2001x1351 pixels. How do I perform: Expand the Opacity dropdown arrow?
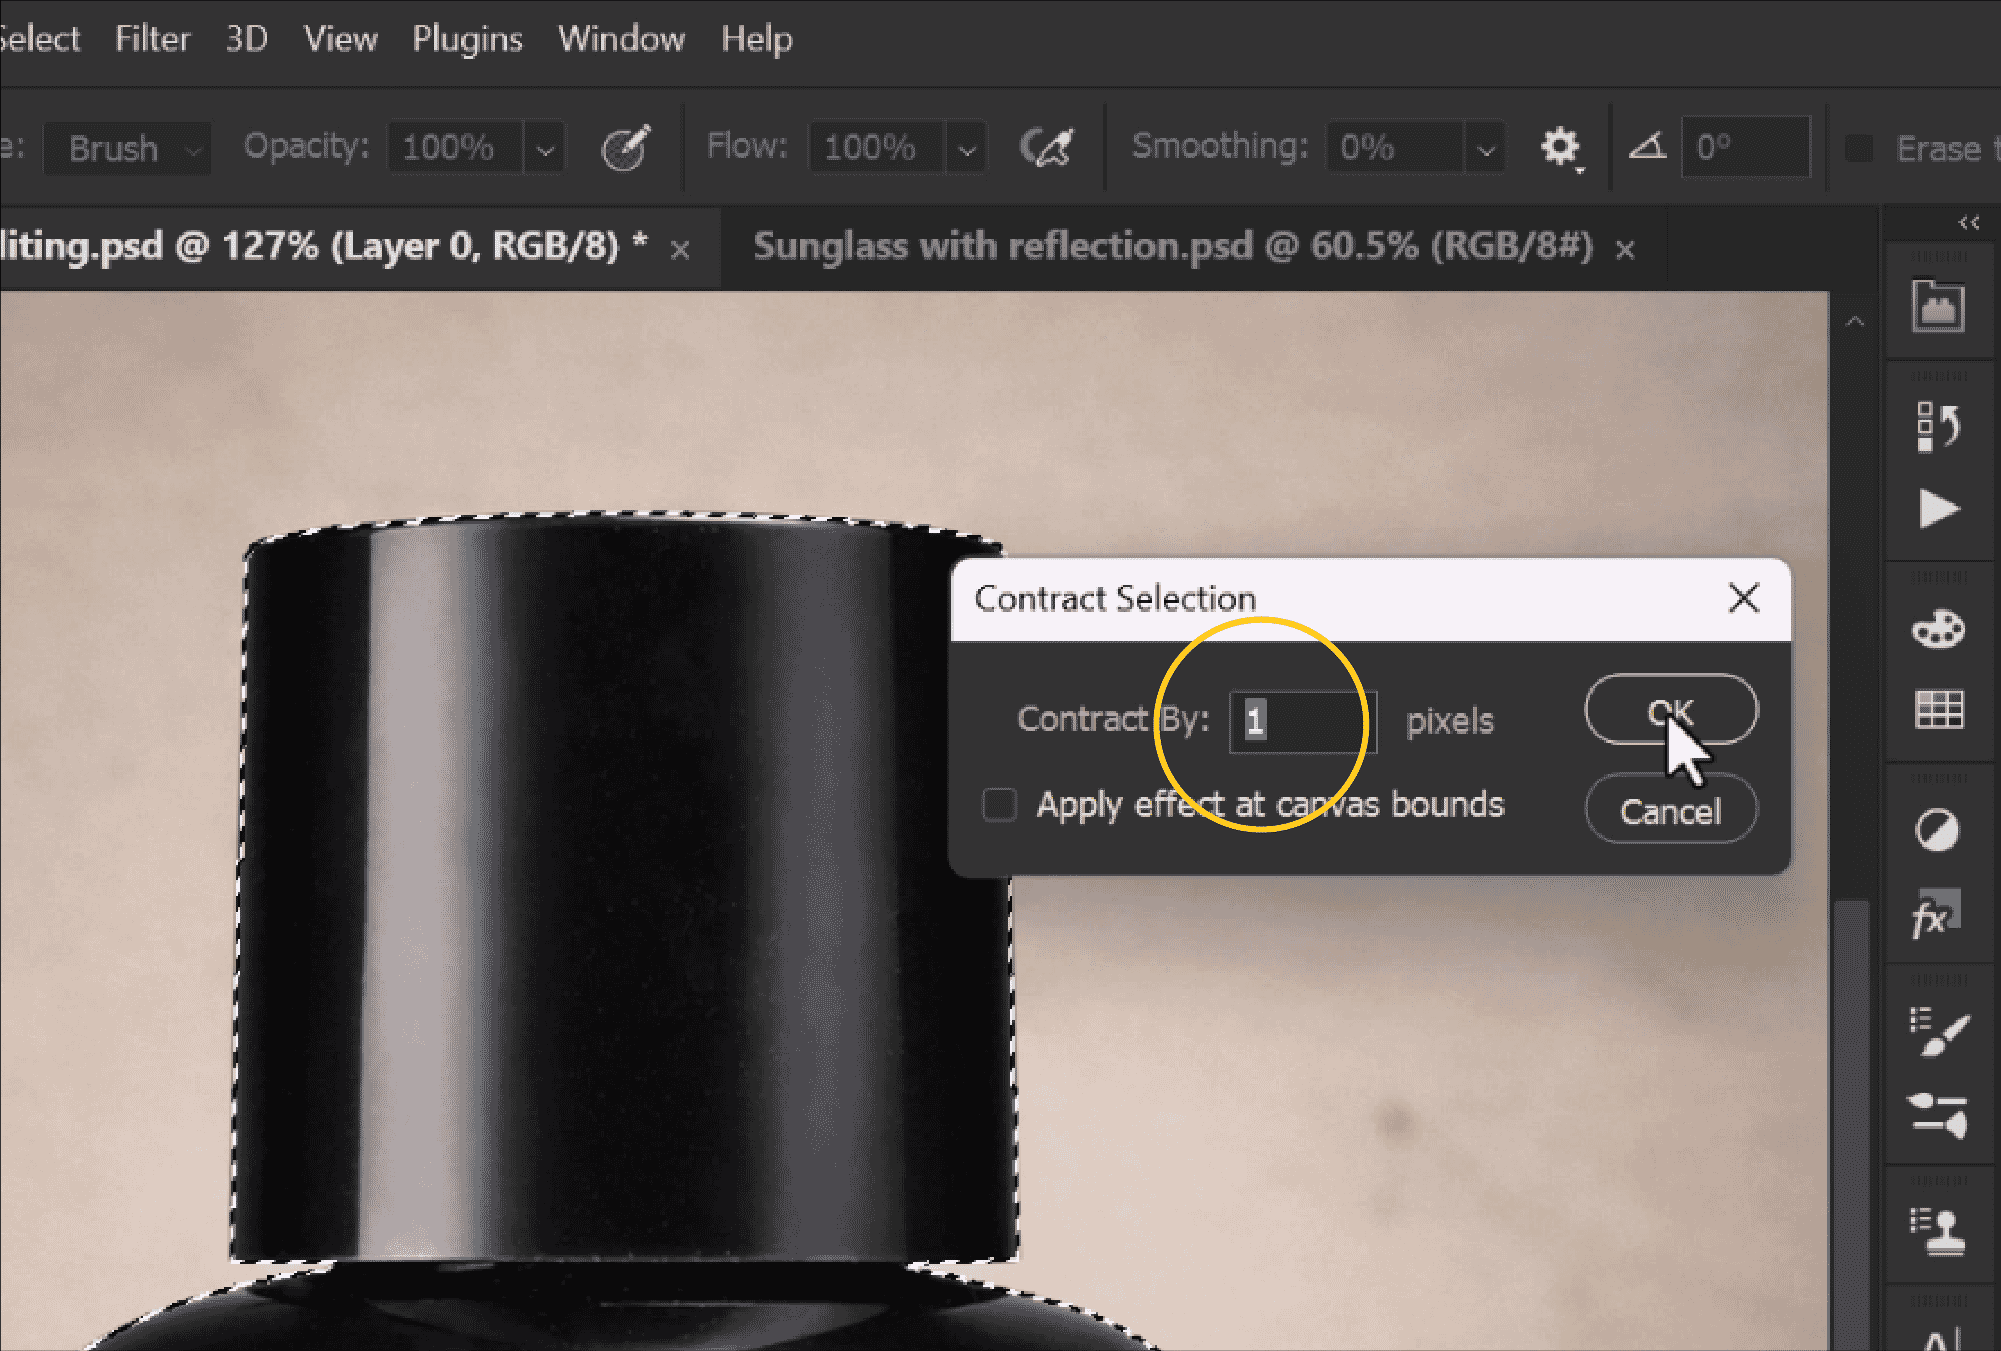coord(545,149)
